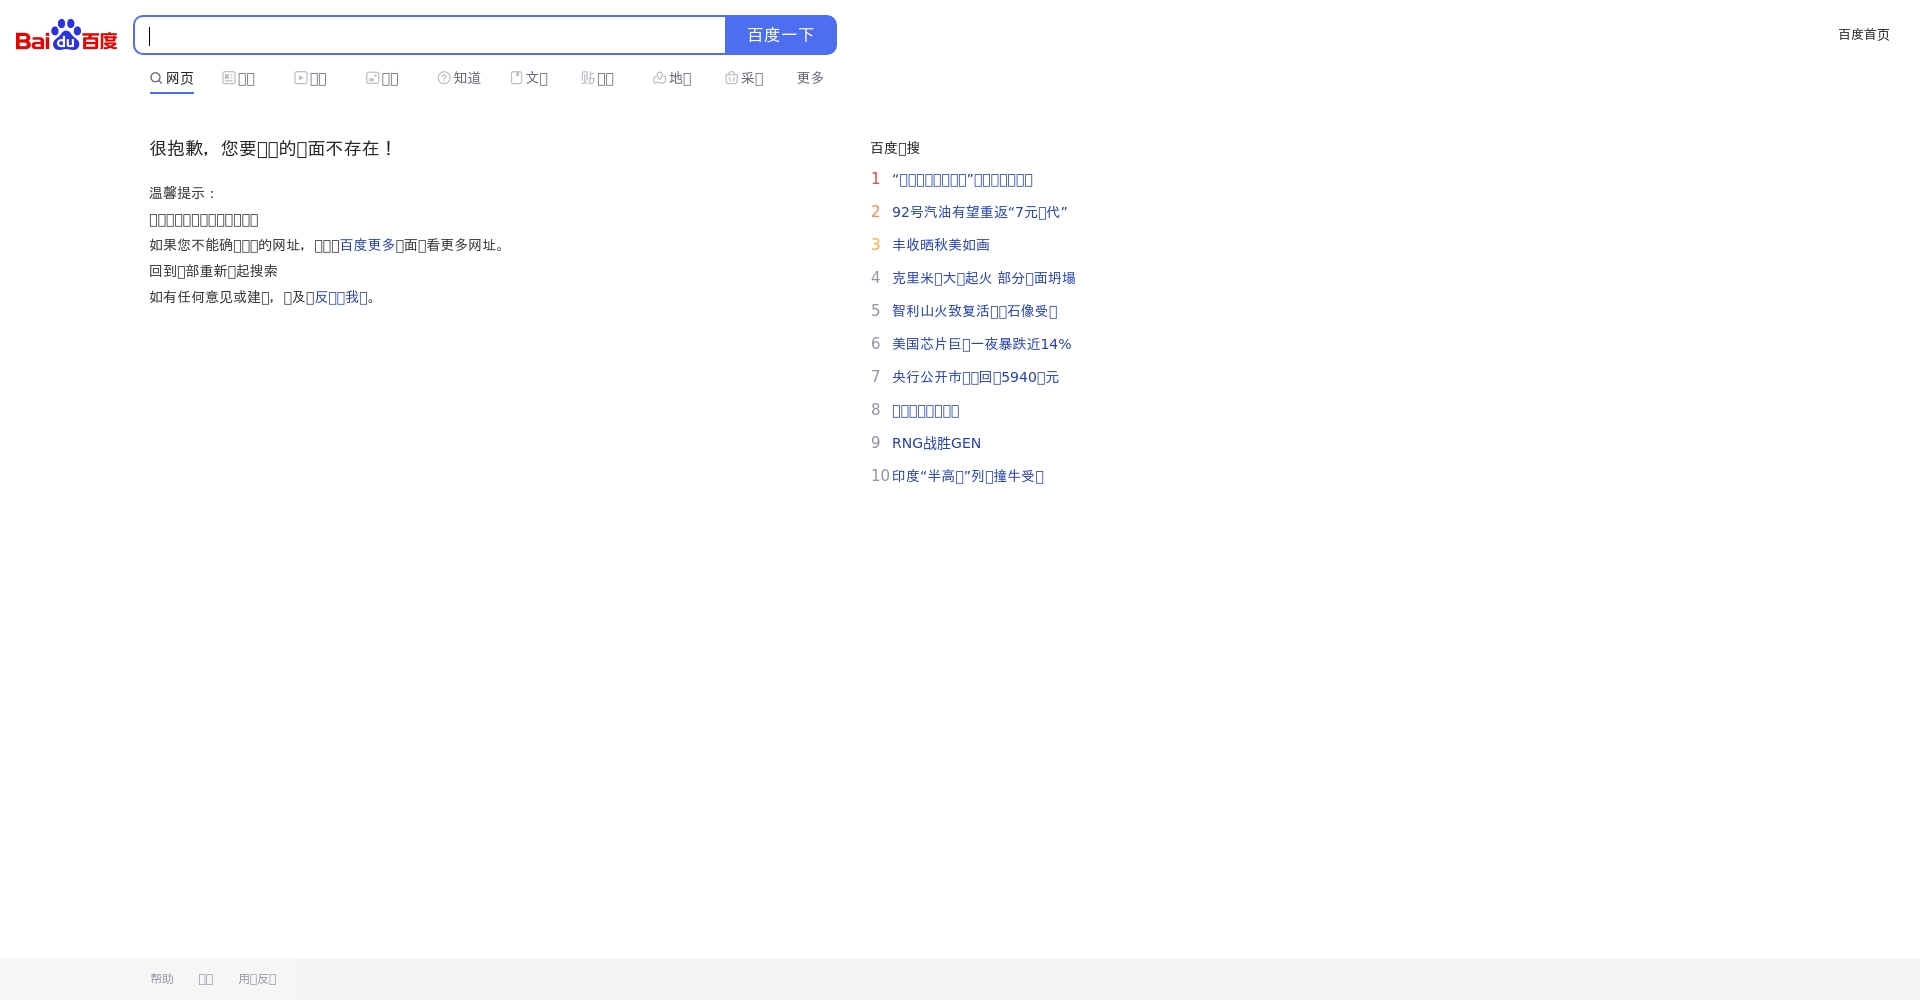
Task: Select the 网页 tab with magnifier icon
Action: pyautogui.click(x=172, y=78)
